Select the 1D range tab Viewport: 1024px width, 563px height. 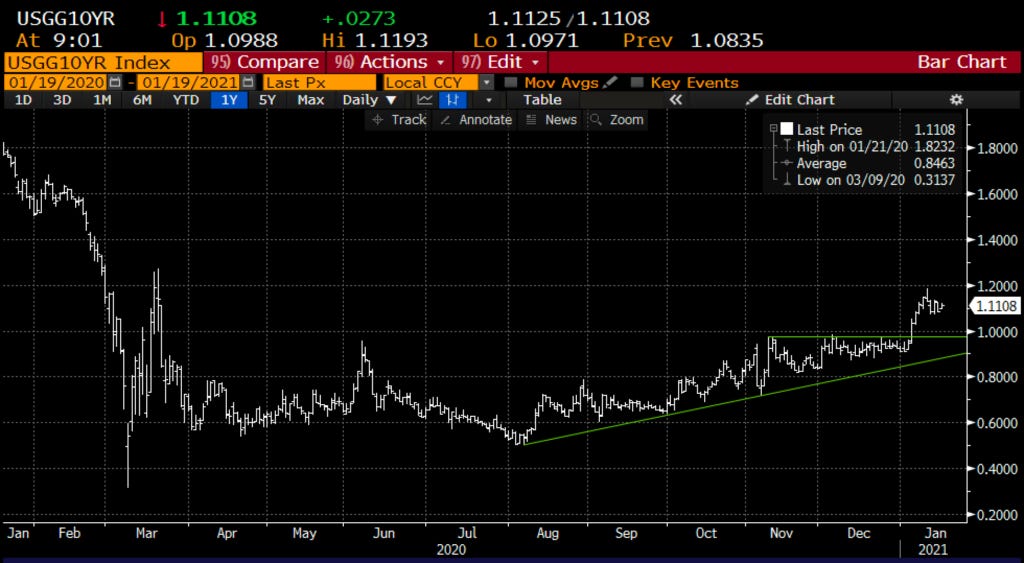click(x=23, y=100)
